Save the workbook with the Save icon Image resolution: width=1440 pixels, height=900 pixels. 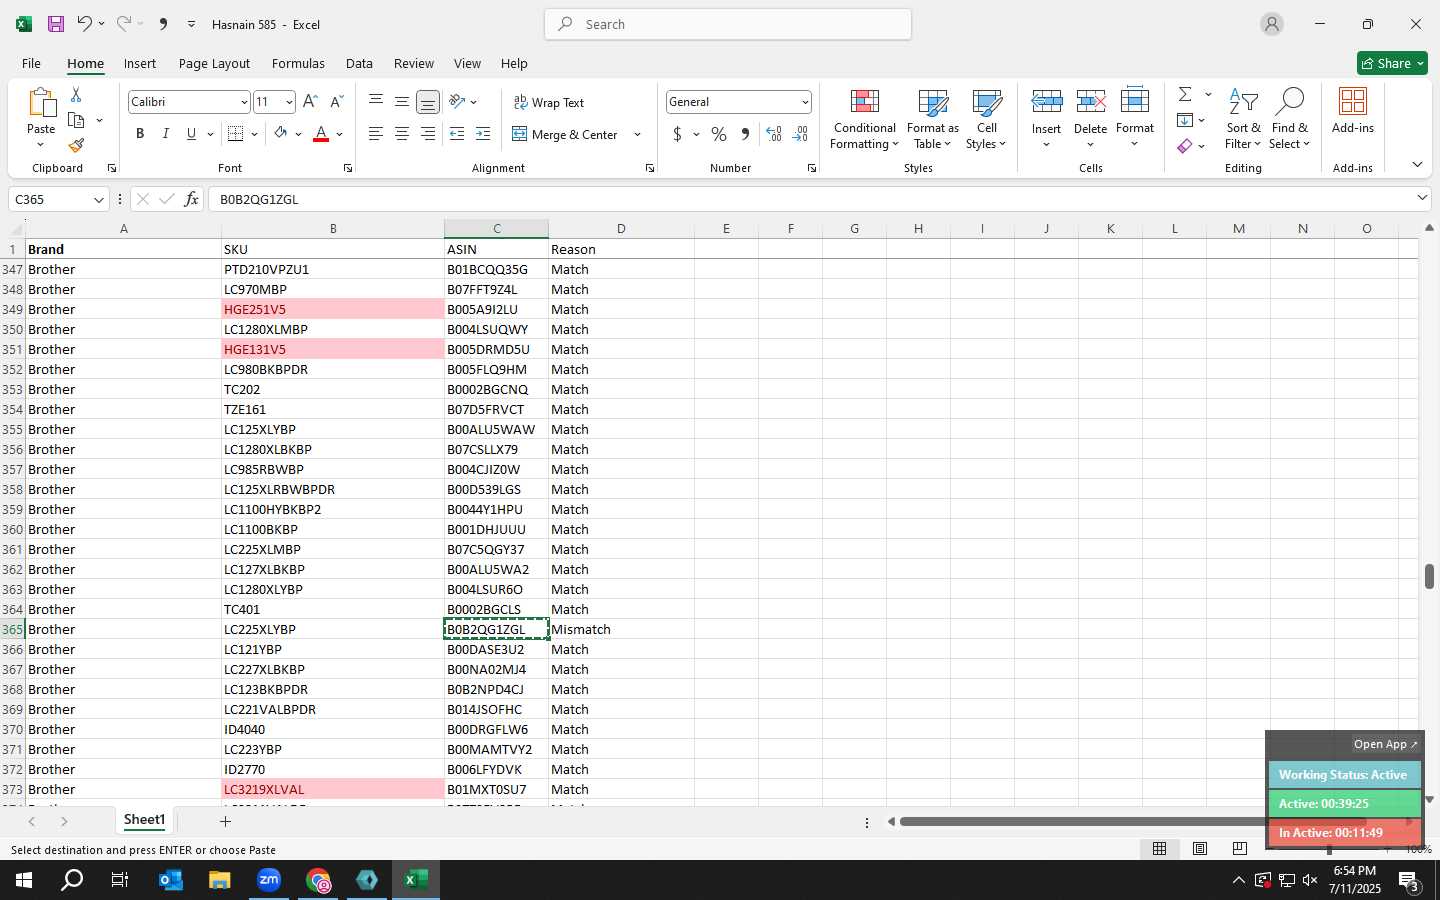(x=56, y=24)
